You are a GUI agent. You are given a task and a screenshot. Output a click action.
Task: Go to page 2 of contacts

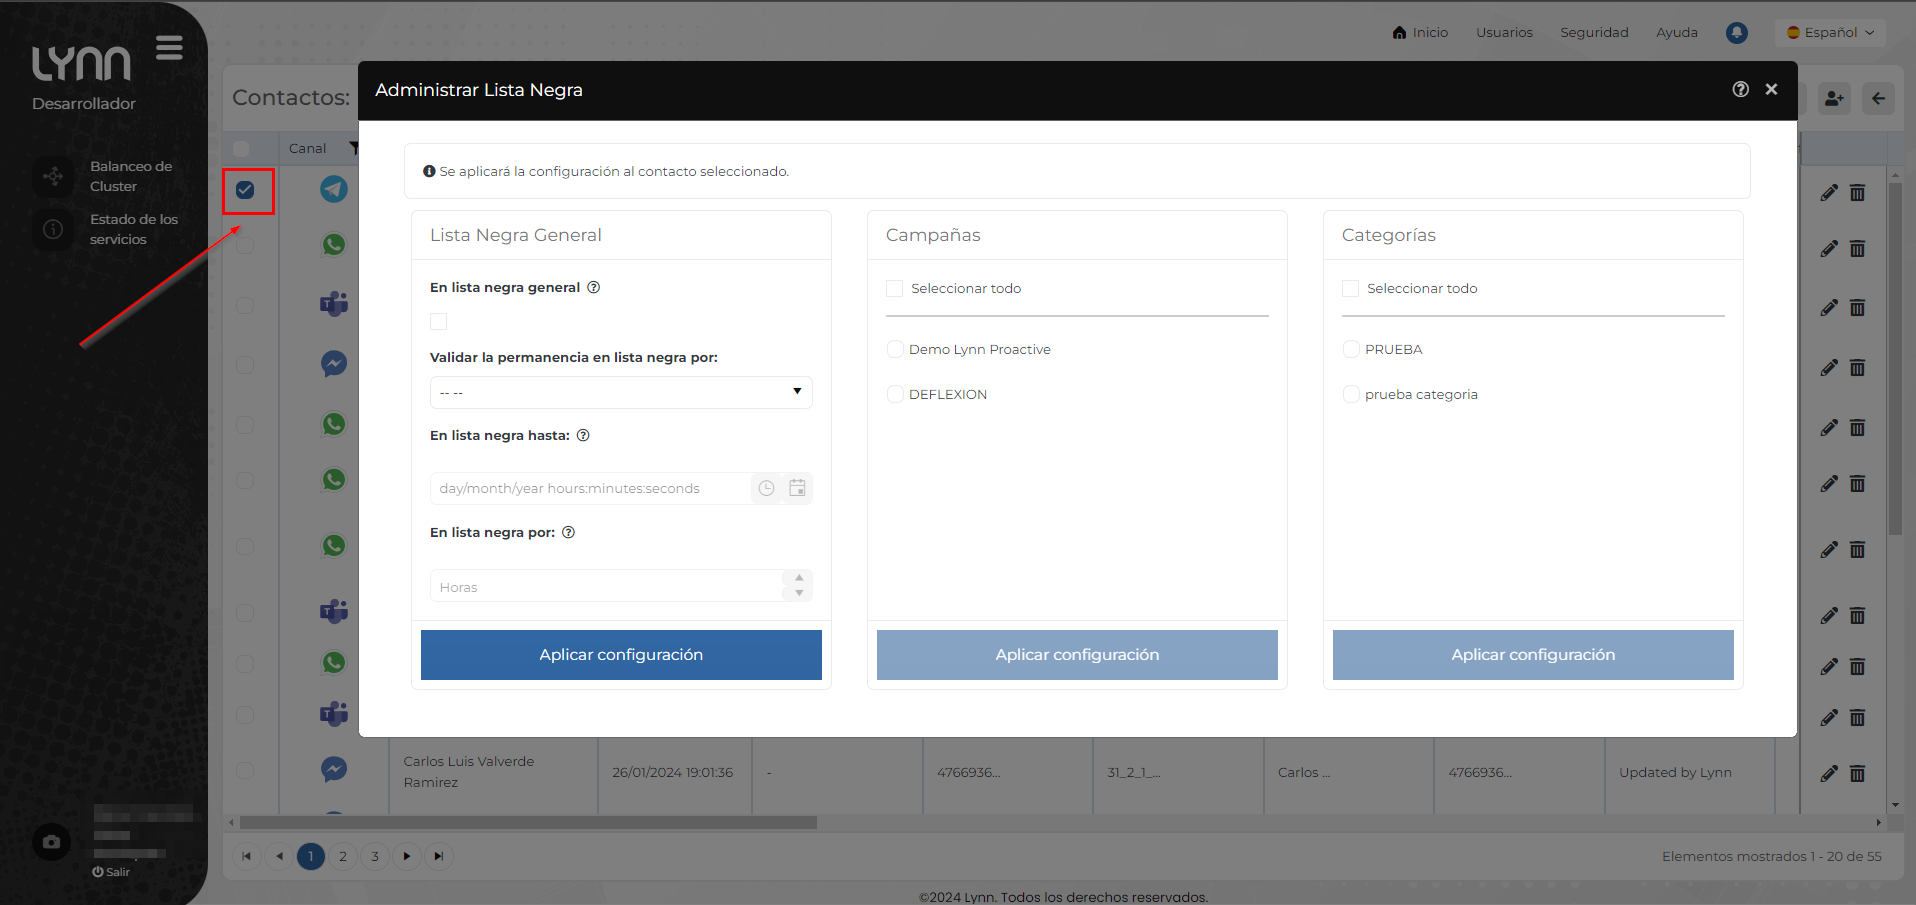pyautogui.click(x=343, y=856)
